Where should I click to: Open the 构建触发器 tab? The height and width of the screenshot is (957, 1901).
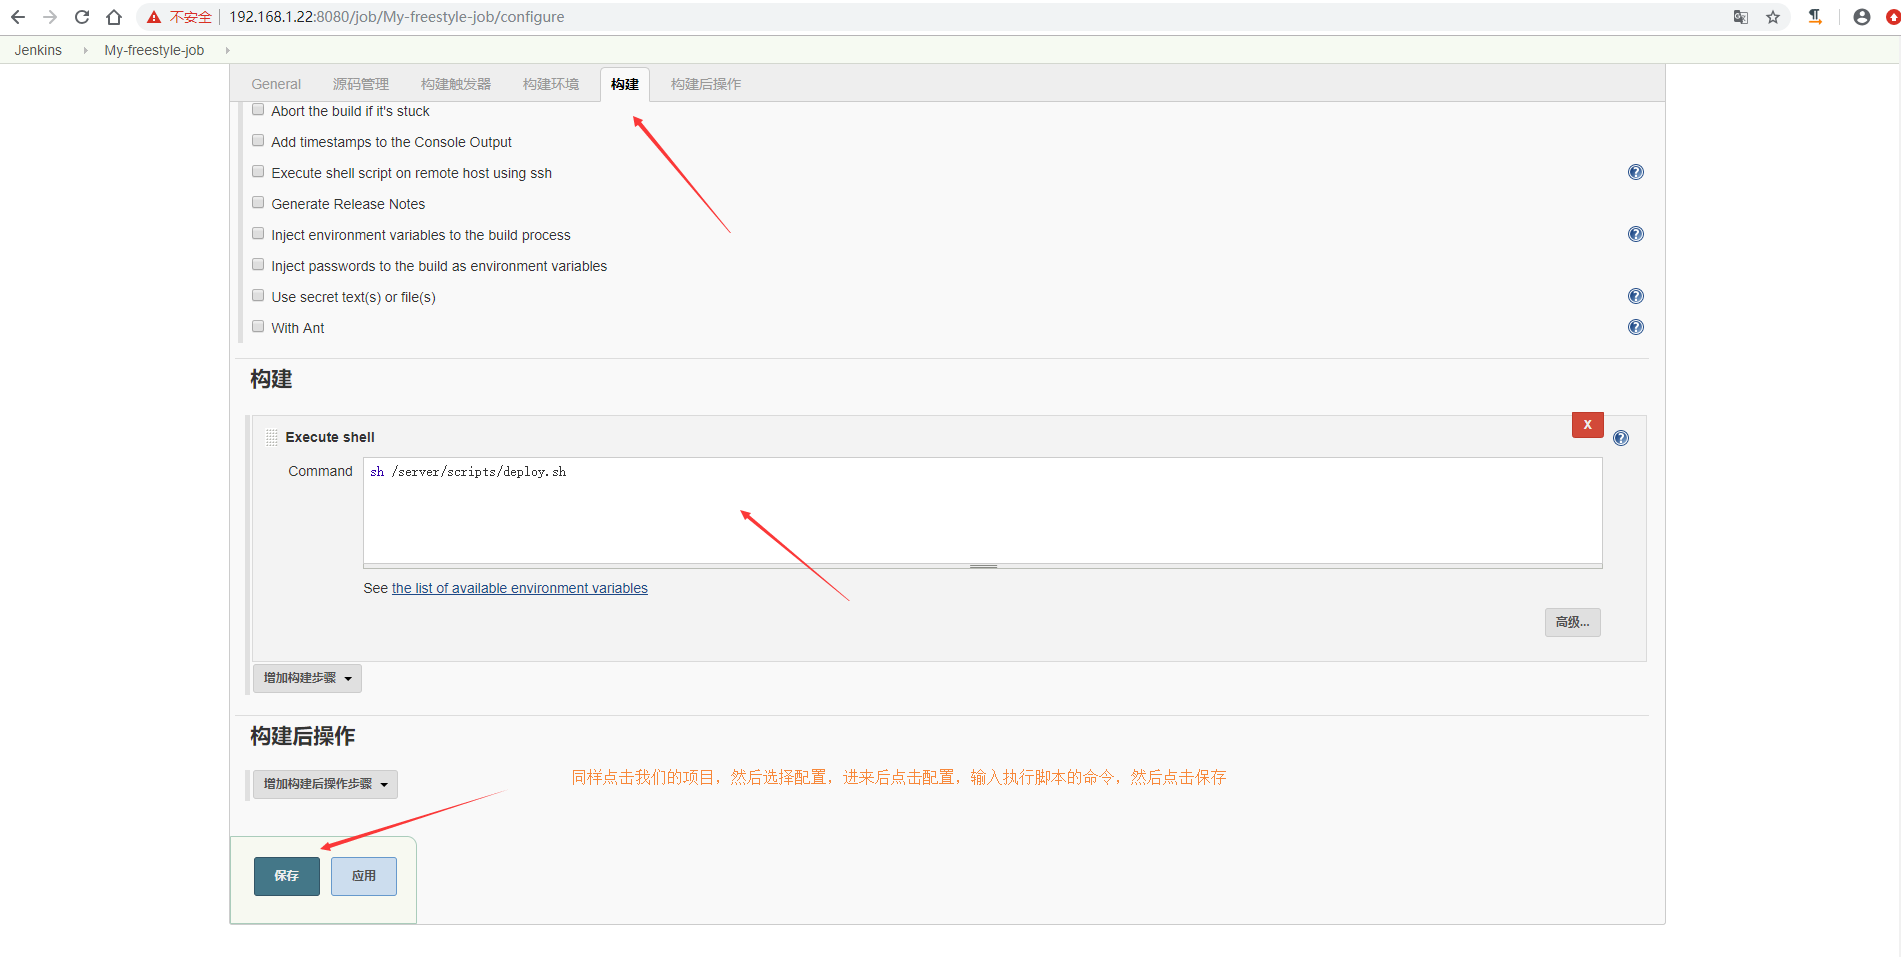[x=456, y=84]
